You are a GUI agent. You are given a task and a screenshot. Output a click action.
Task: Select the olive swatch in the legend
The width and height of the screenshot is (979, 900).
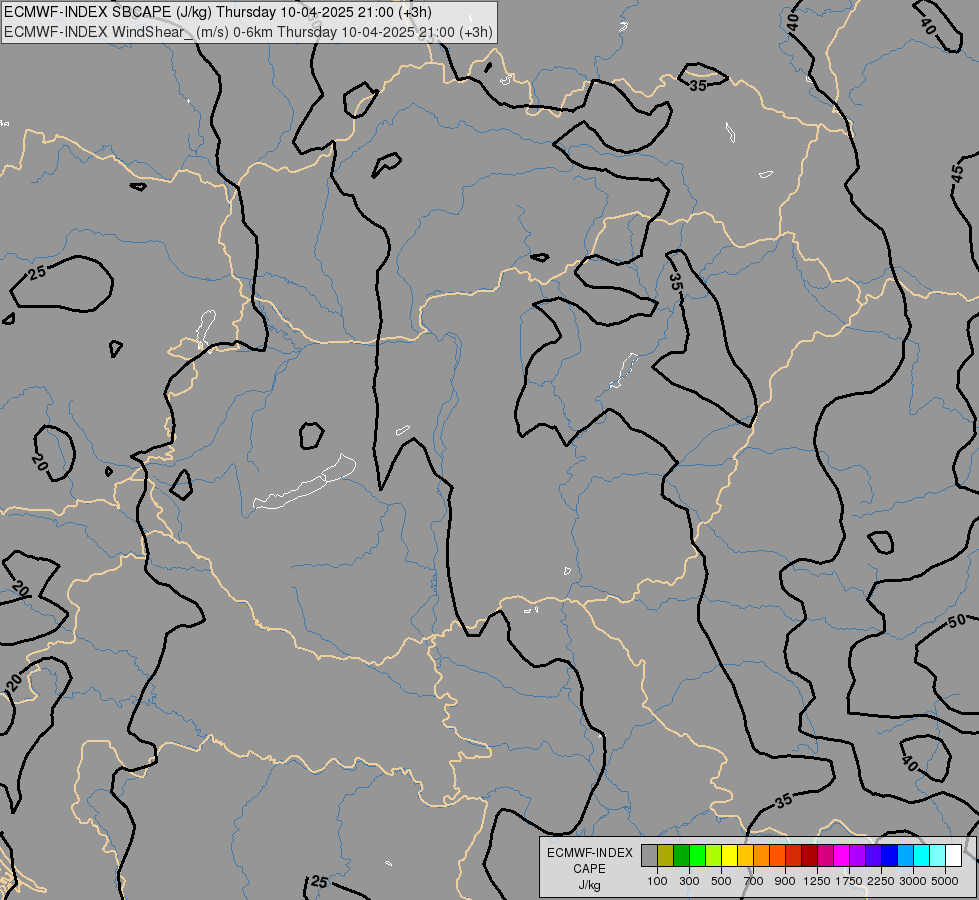(666, 856)
